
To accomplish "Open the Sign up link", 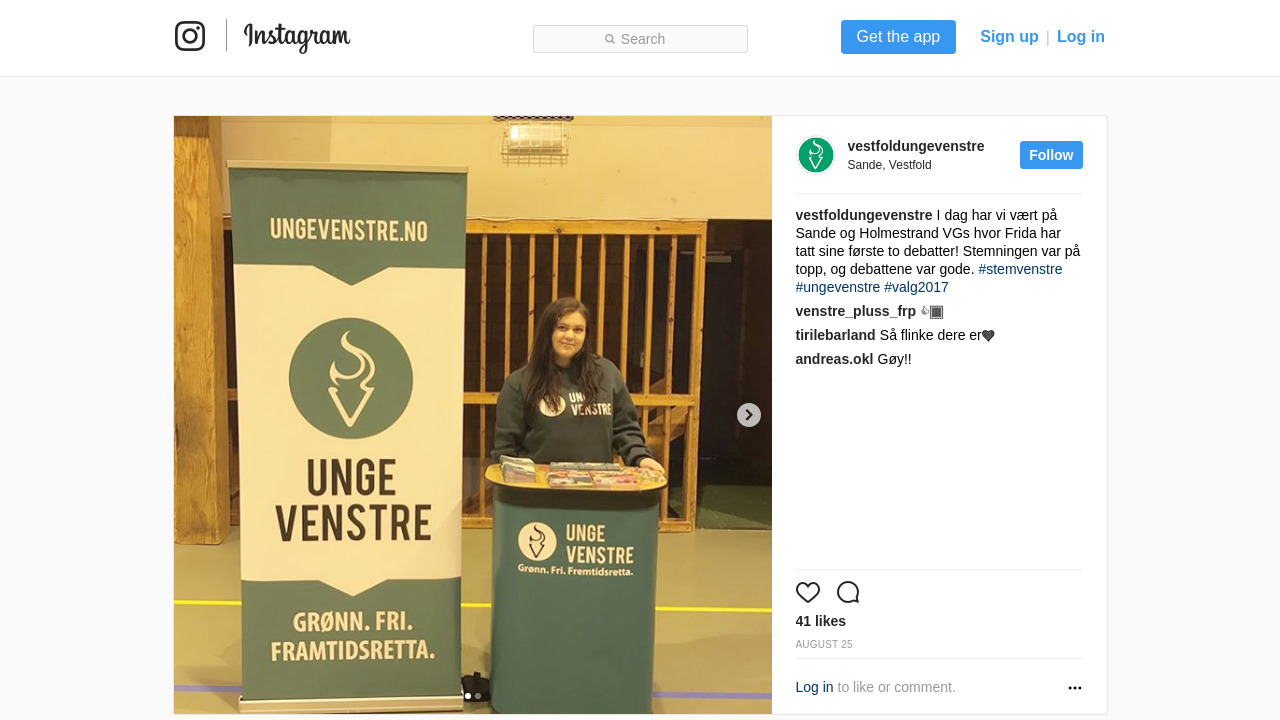I will [1009, 37].
